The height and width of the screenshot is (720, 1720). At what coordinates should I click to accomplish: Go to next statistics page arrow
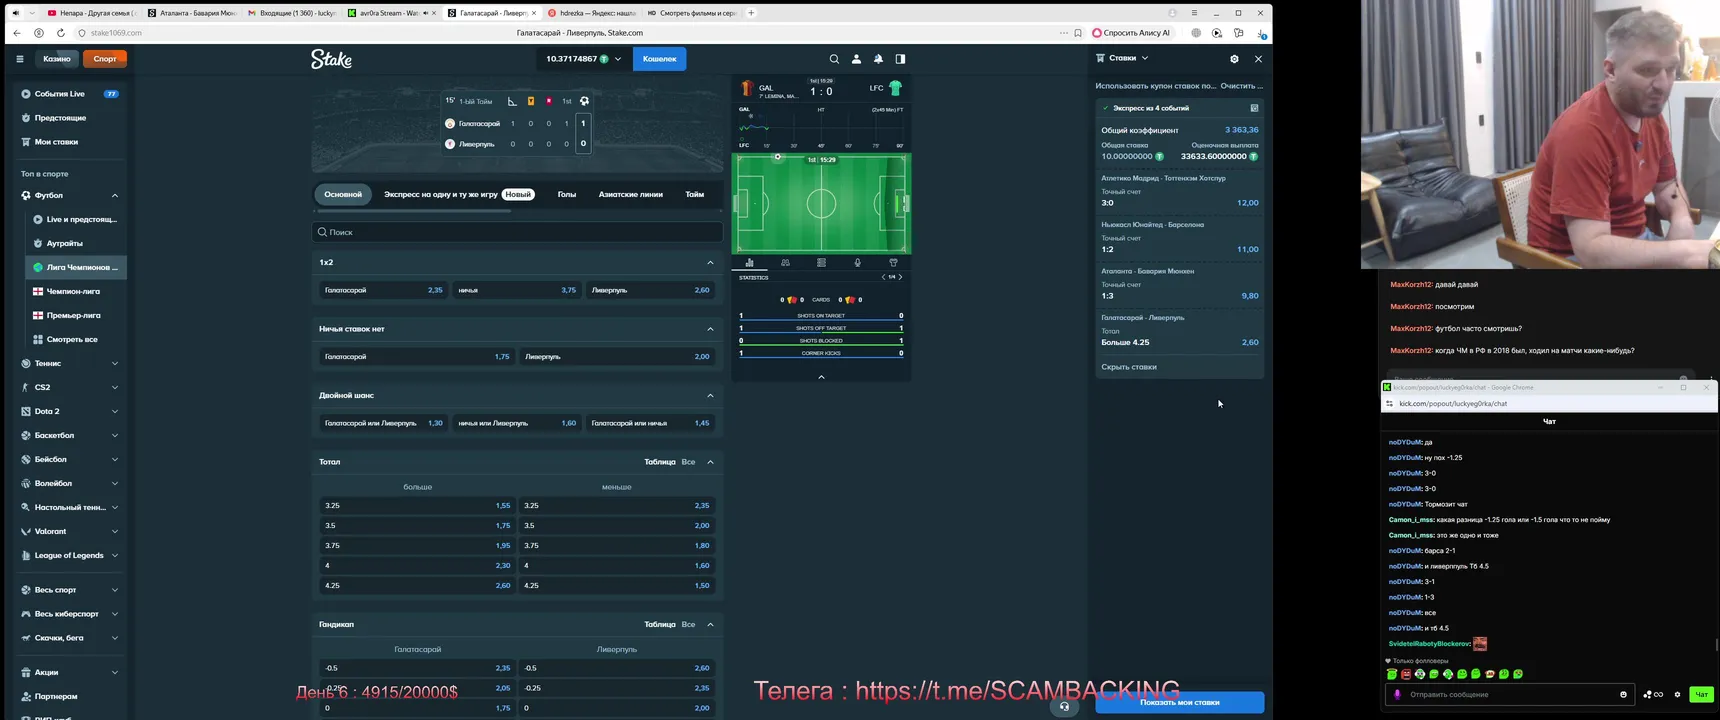pos(900,277)
